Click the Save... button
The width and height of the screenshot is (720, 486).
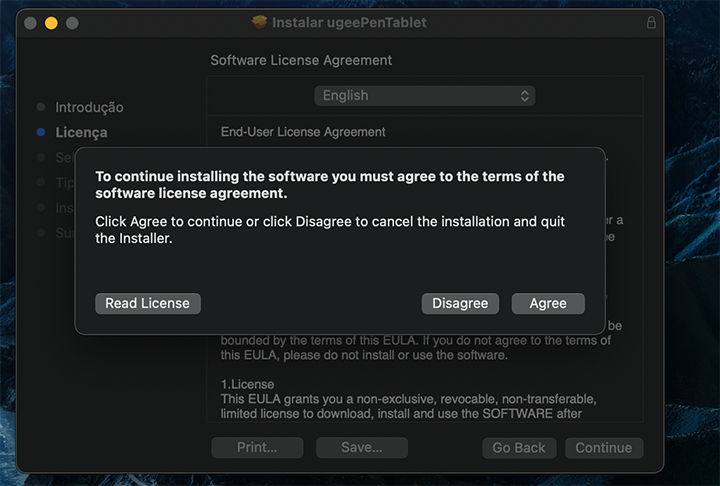click(361, 448)
